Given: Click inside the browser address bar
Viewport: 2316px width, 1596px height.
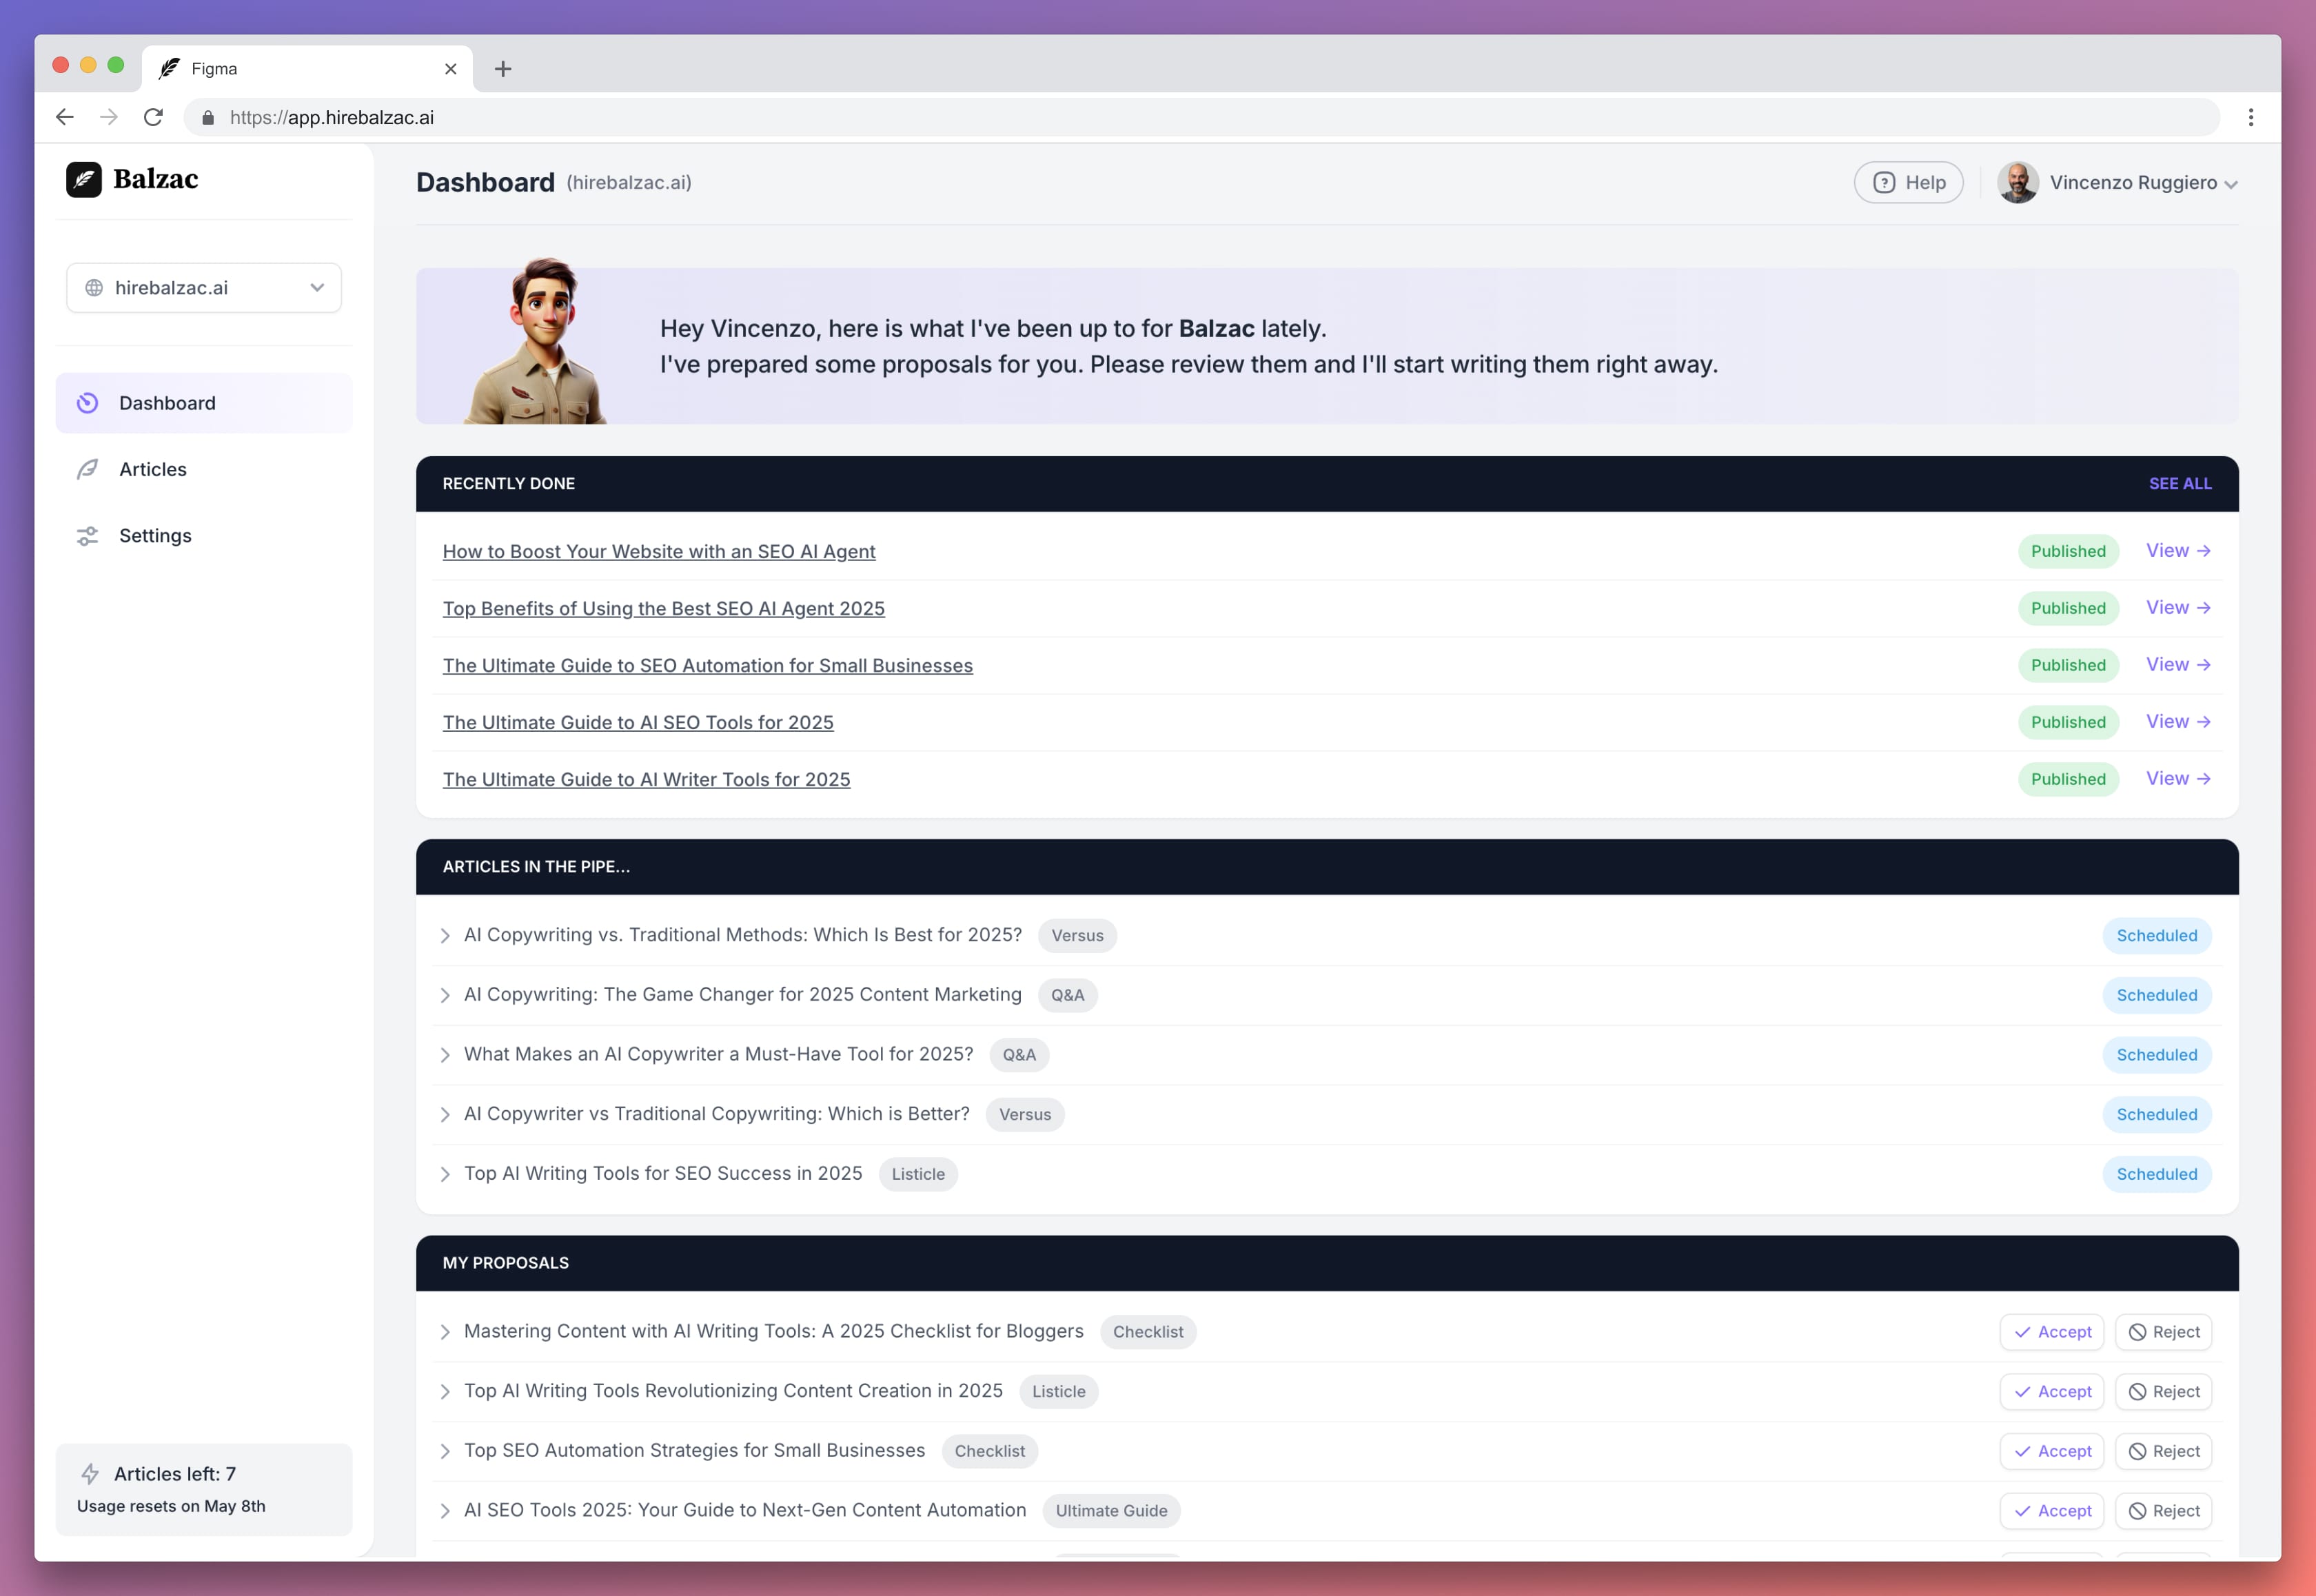Looking at the screenshot, I should [x=700, y=117].
